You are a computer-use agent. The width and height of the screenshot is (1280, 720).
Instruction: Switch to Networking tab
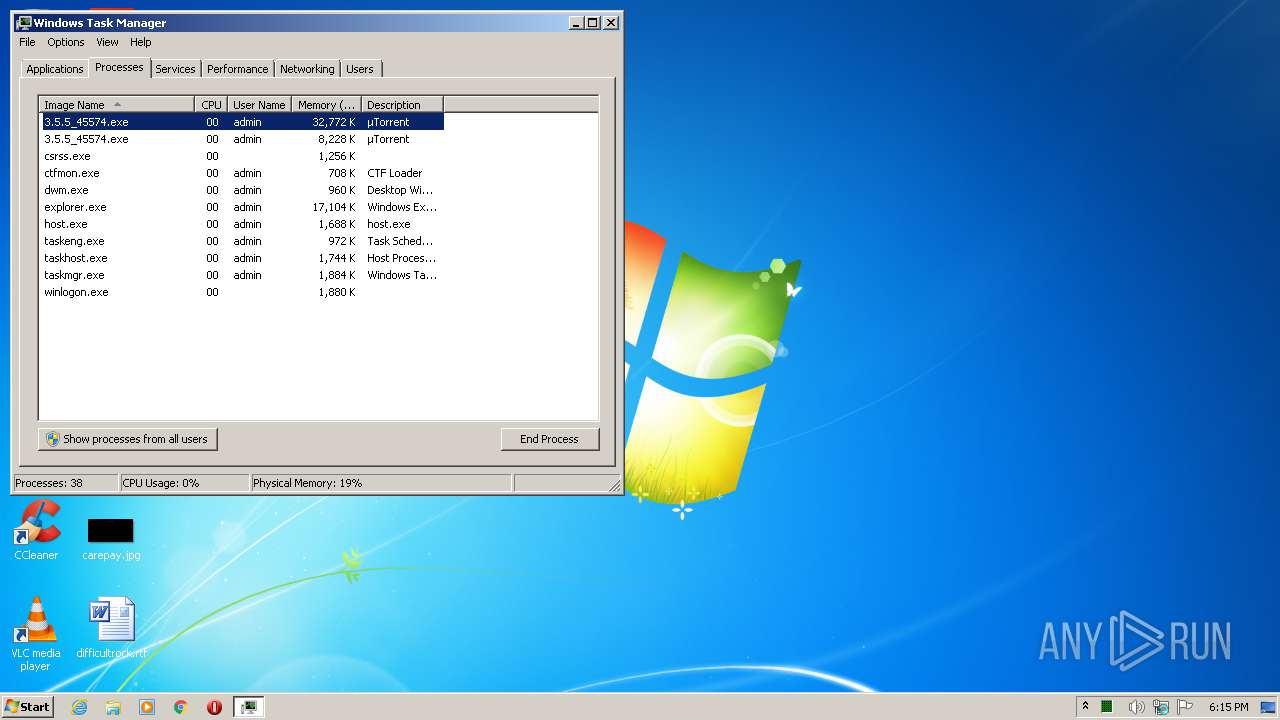tap(307, 69)
